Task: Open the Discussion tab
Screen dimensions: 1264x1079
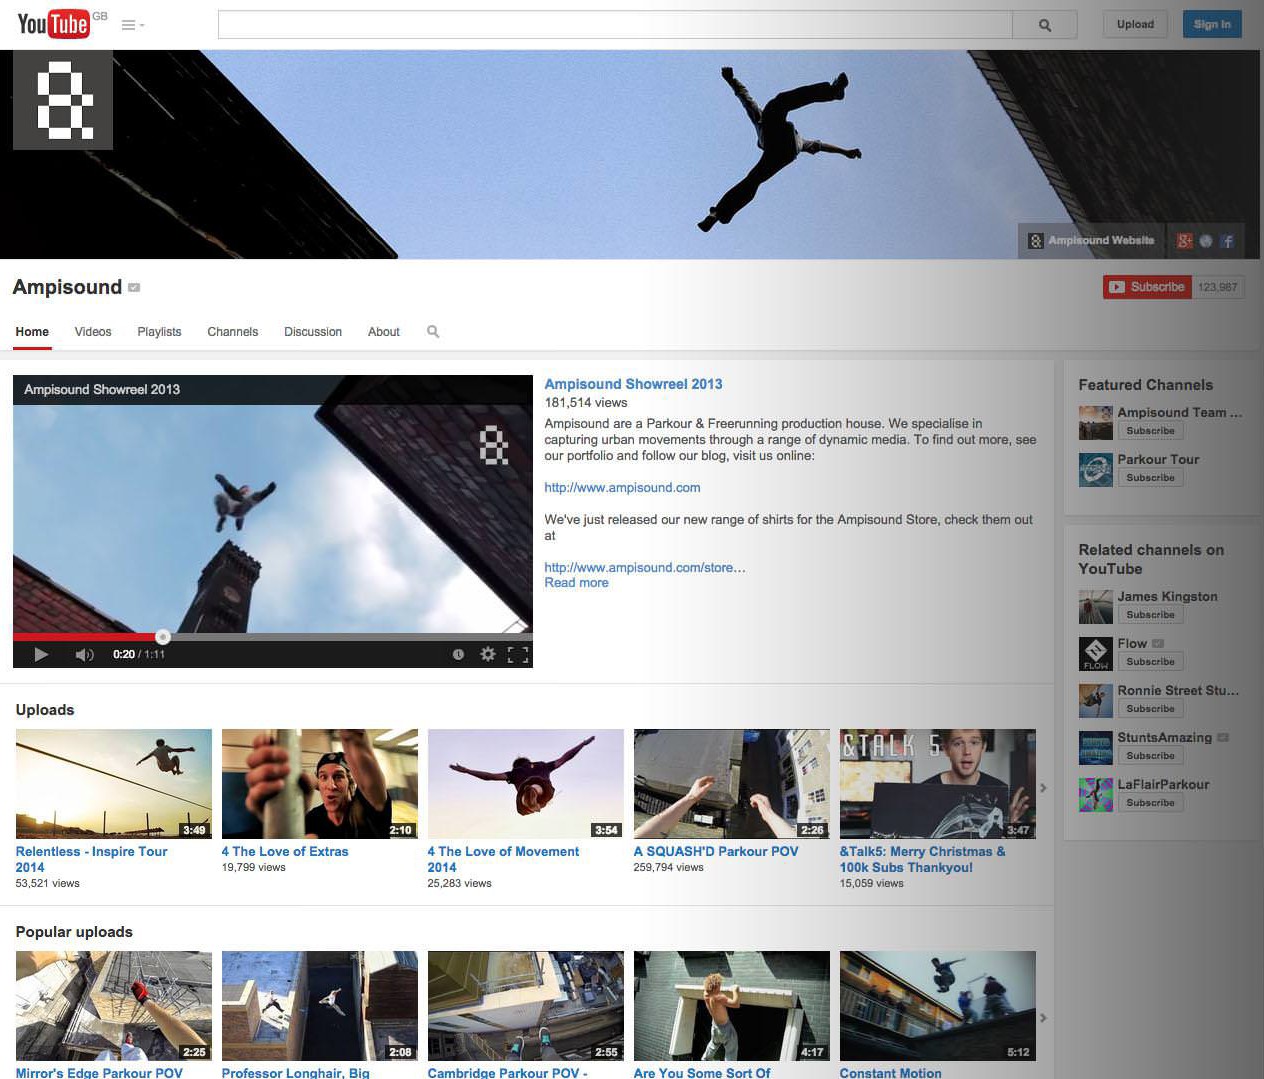Action: [x=313, y=332]
